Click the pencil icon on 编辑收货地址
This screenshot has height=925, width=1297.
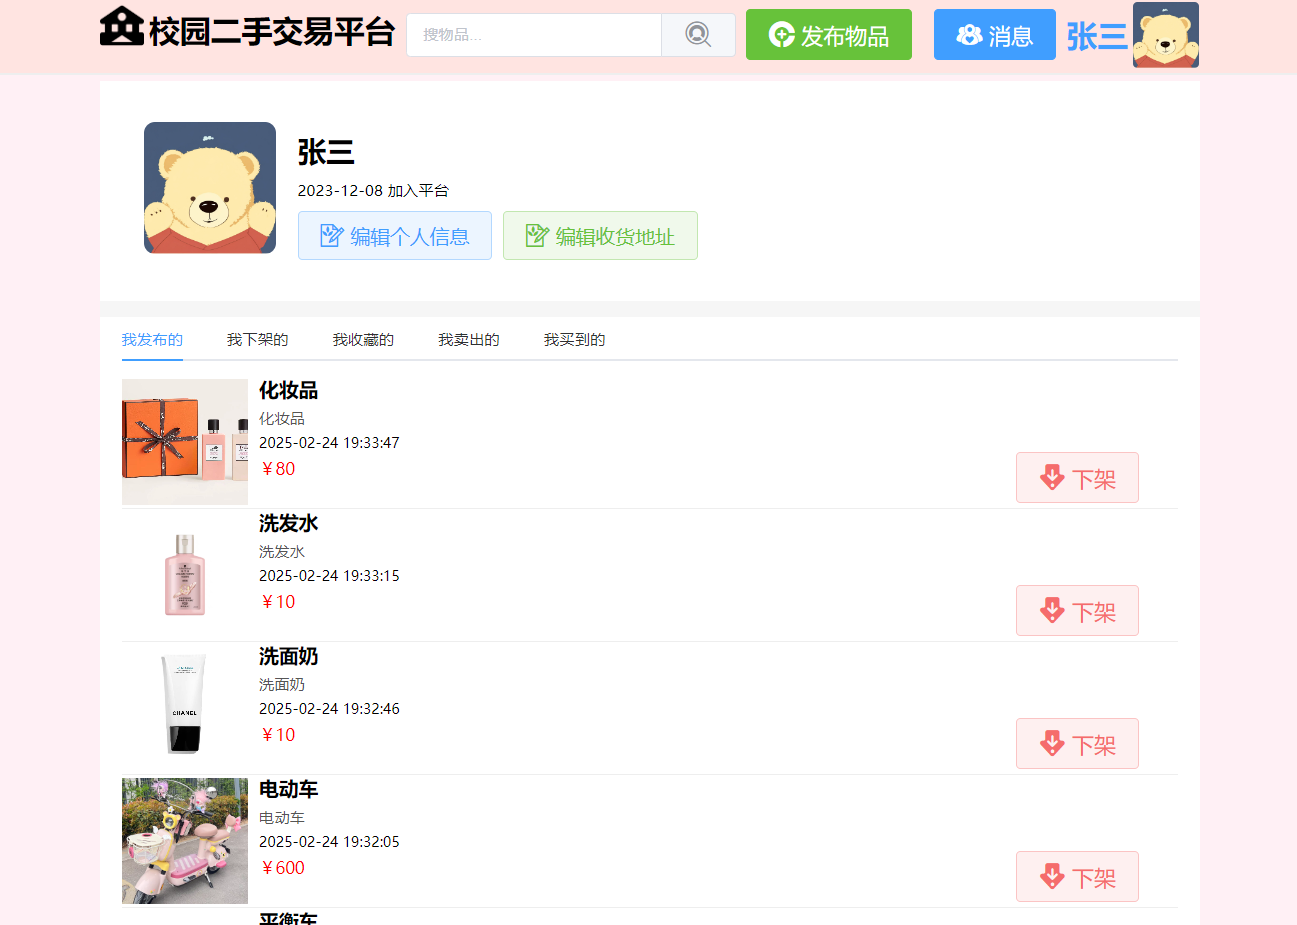point(537,236)
